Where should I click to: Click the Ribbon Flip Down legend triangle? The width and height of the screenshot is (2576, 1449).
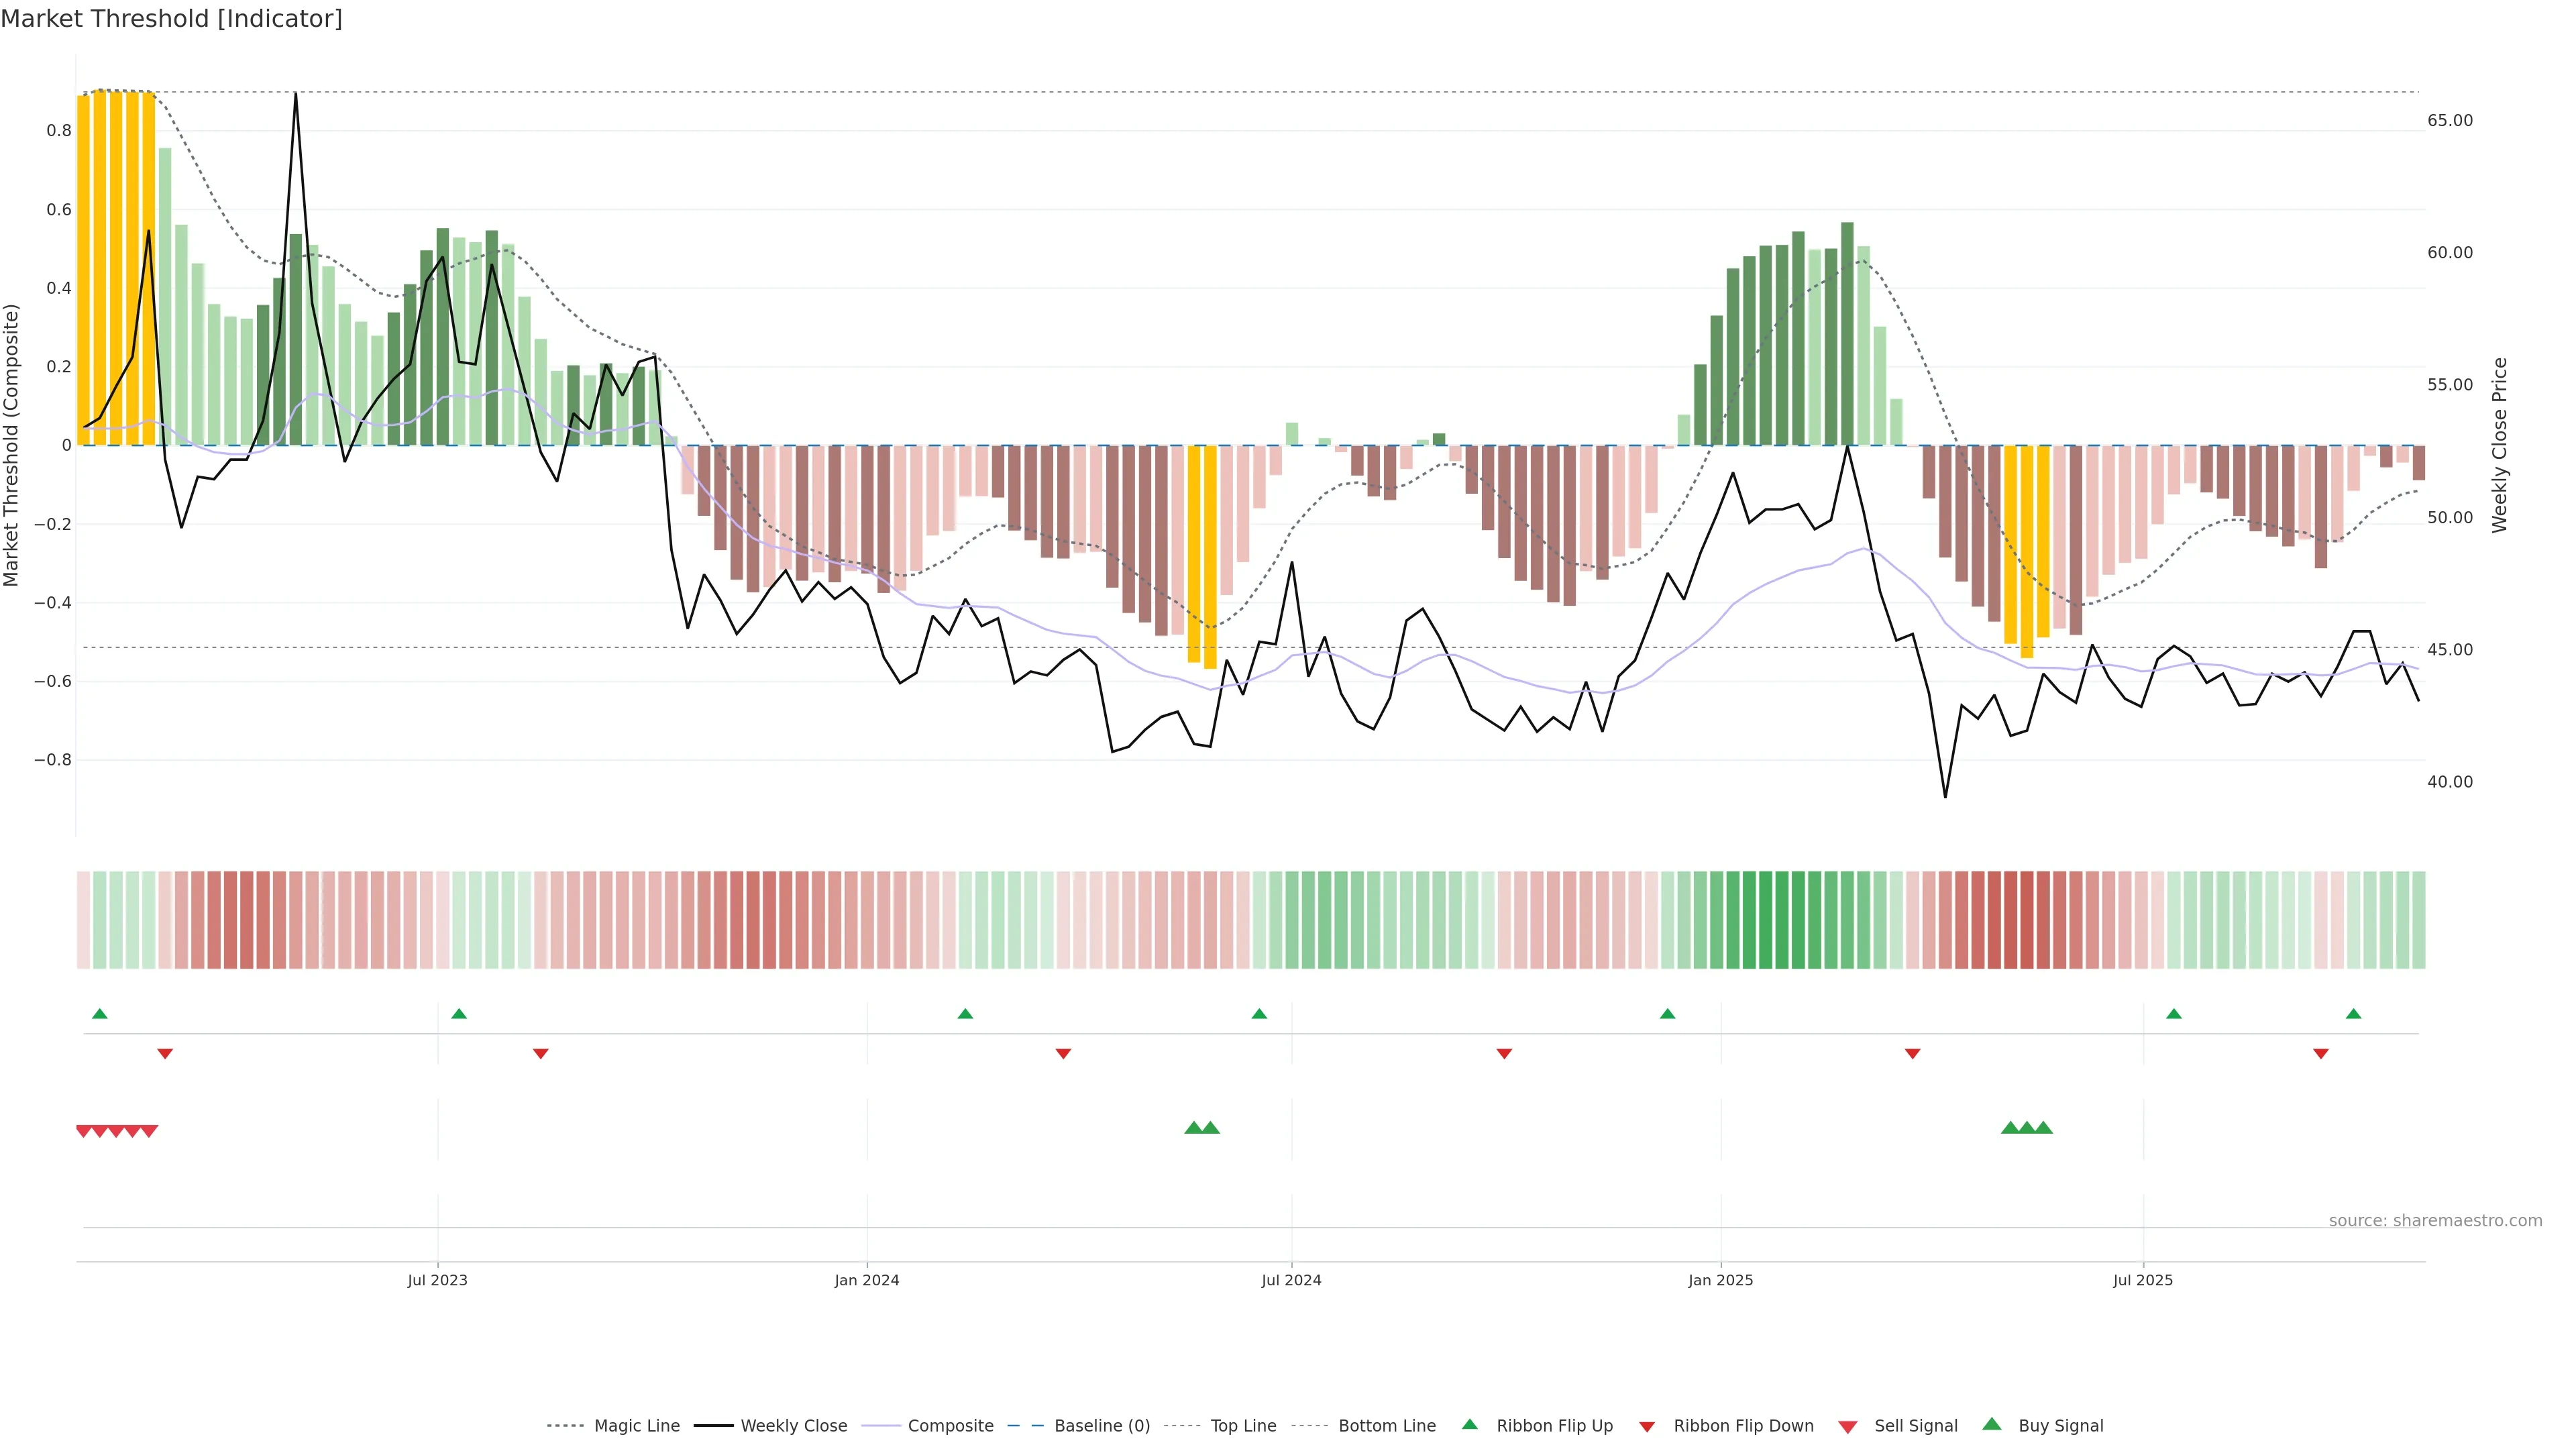[x=1646, y=1427]
